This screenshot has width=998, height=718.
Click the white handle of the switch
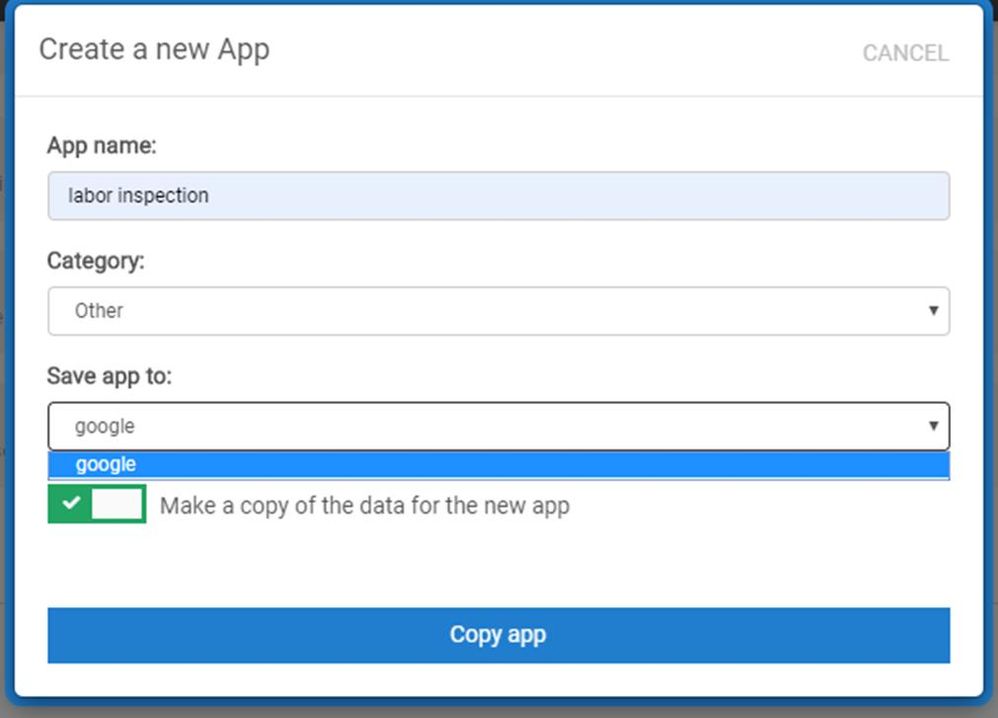pos(117,504)
